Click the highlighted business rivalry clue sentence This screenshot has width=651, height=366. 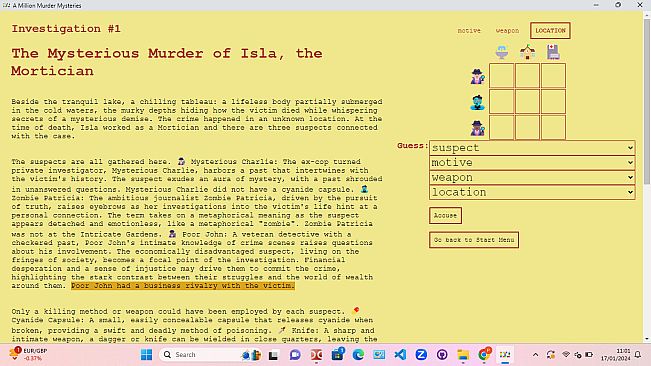[x=183, y=285]
